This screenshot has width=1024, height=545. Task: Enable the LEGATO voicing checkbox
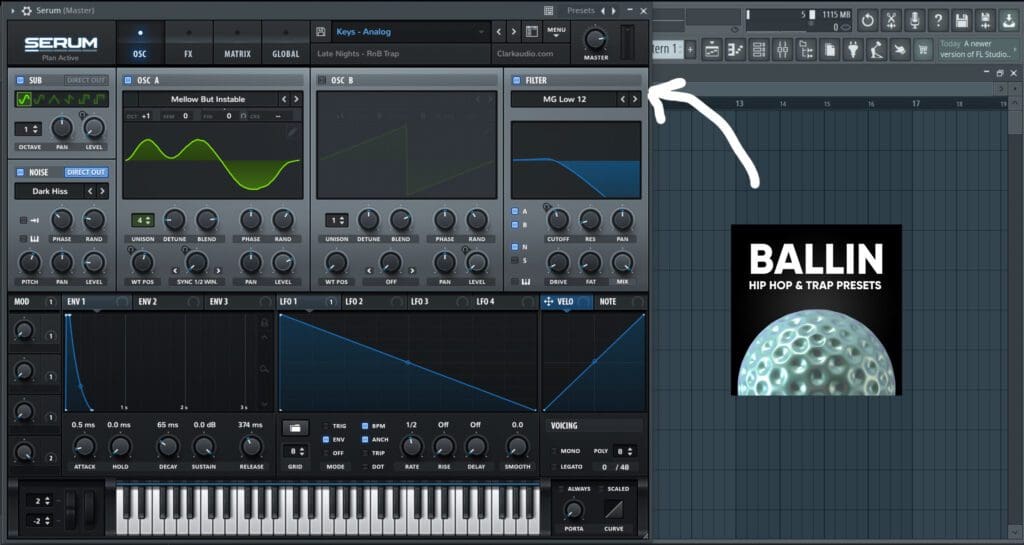pos(554,467)
